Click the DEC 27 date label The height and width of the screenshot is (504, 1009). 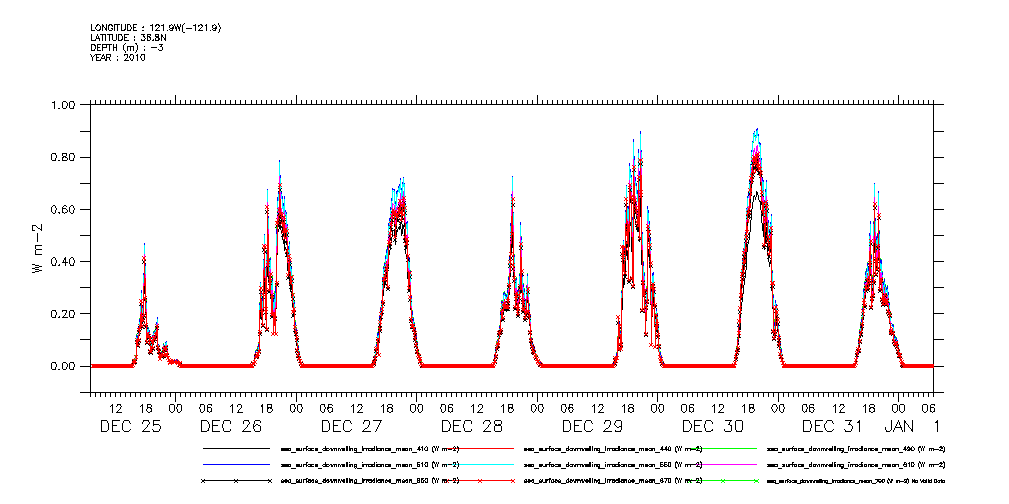click(351, 426)
